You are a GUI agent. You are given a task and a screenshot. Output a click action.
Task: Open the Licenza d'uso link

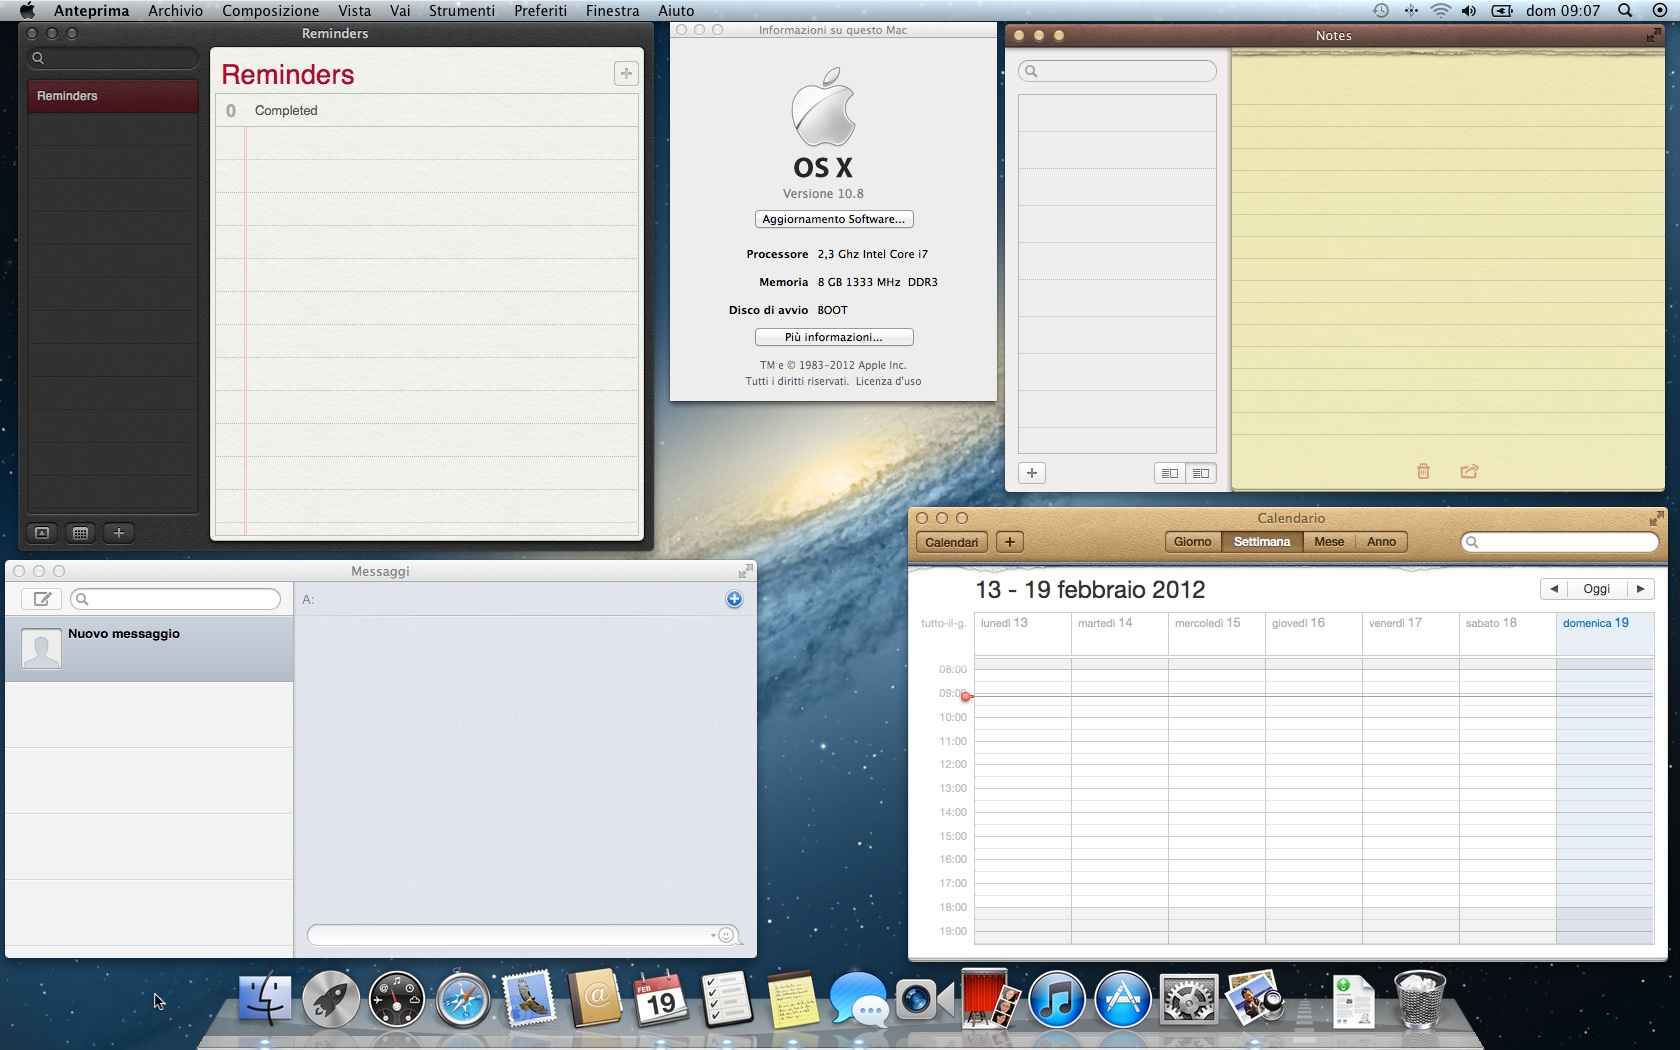point(888,381)
